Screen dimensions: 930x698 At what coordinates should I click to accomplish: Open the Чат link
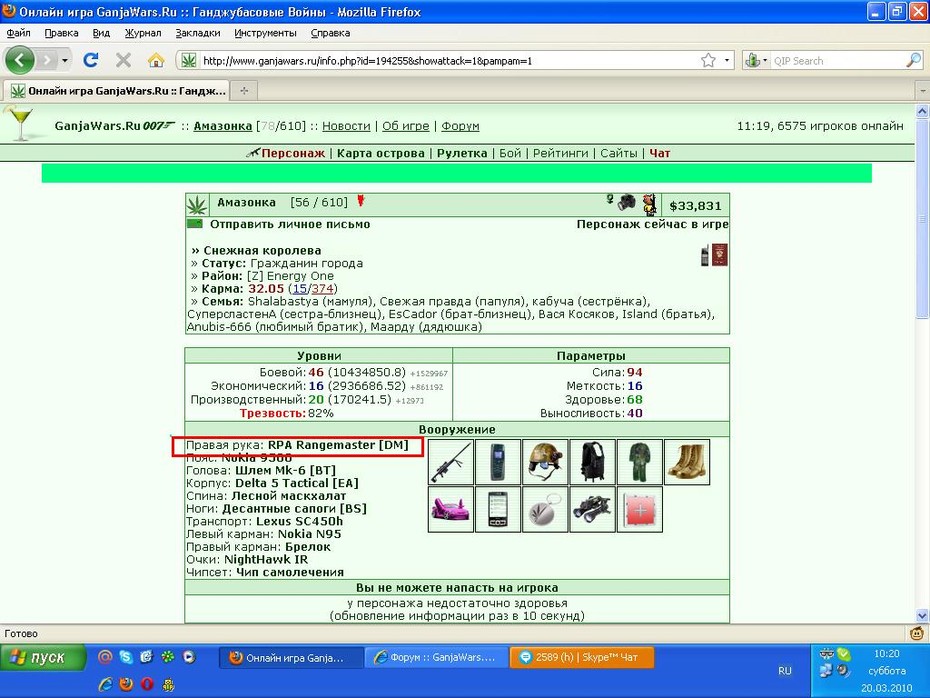660,153
